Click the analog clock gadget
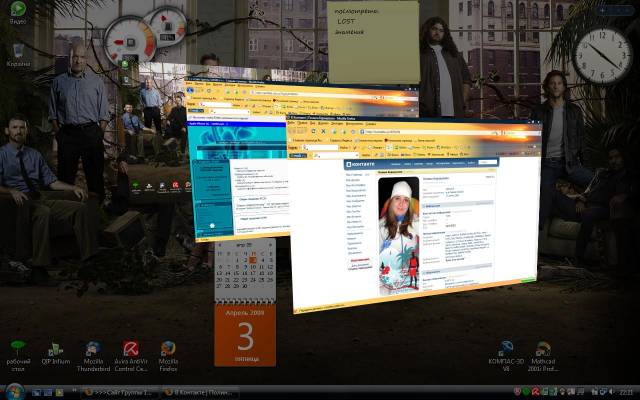640x400 pixels. click(x=602, y=56)
